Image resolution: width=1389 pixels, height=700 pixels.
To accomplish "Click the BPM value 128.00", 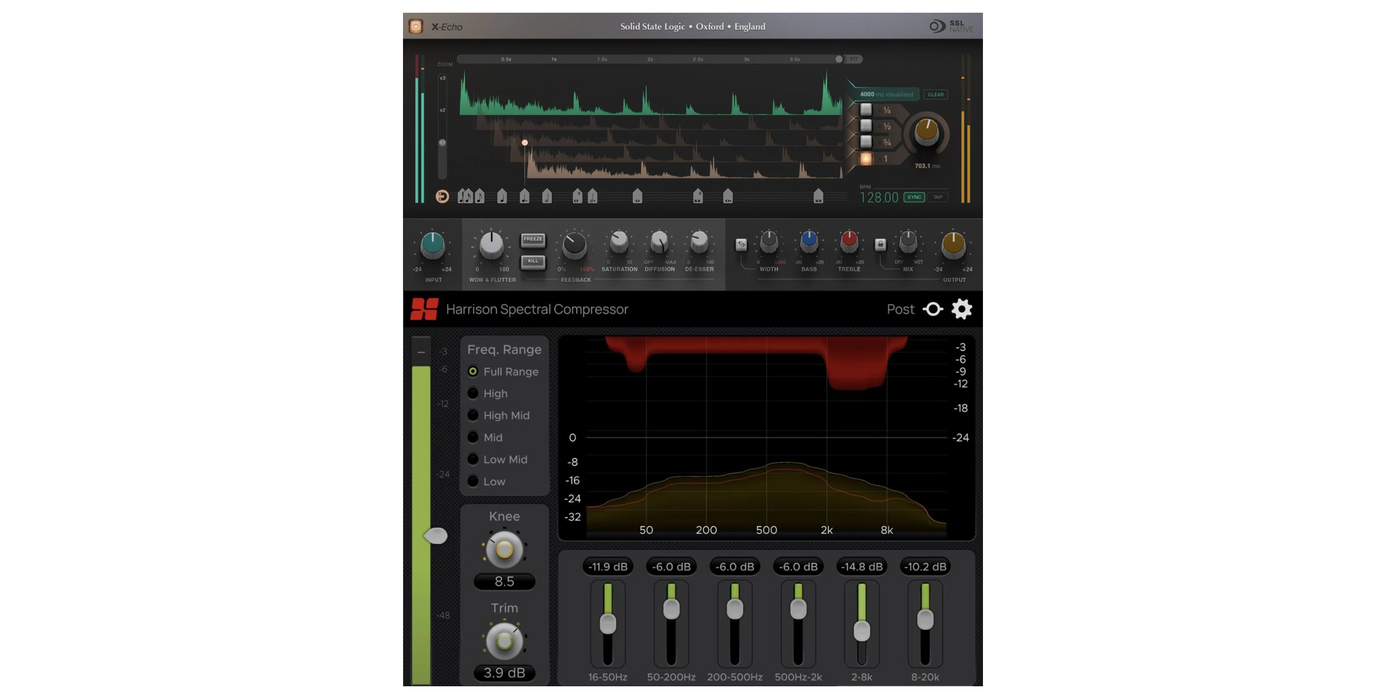I will [x=879, y=198].
